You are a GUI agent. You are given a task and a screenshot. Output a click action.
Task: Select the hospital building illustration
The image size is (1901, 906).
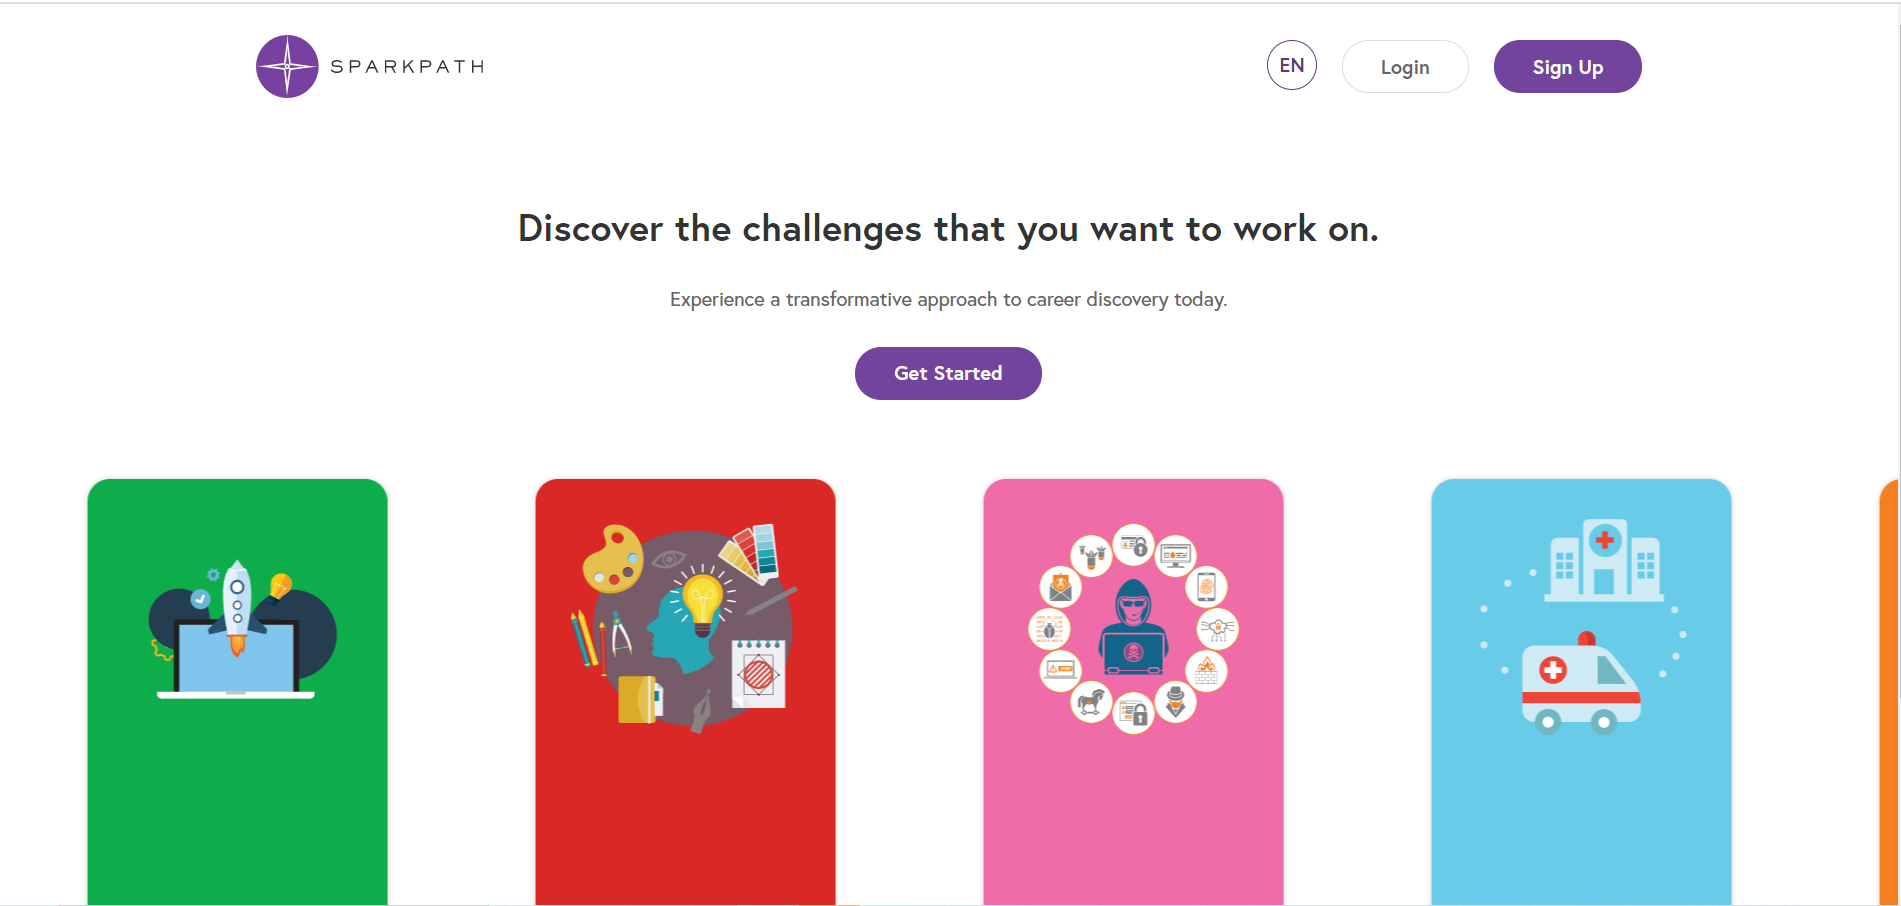pyautogui.click(x=1604, y=561)
